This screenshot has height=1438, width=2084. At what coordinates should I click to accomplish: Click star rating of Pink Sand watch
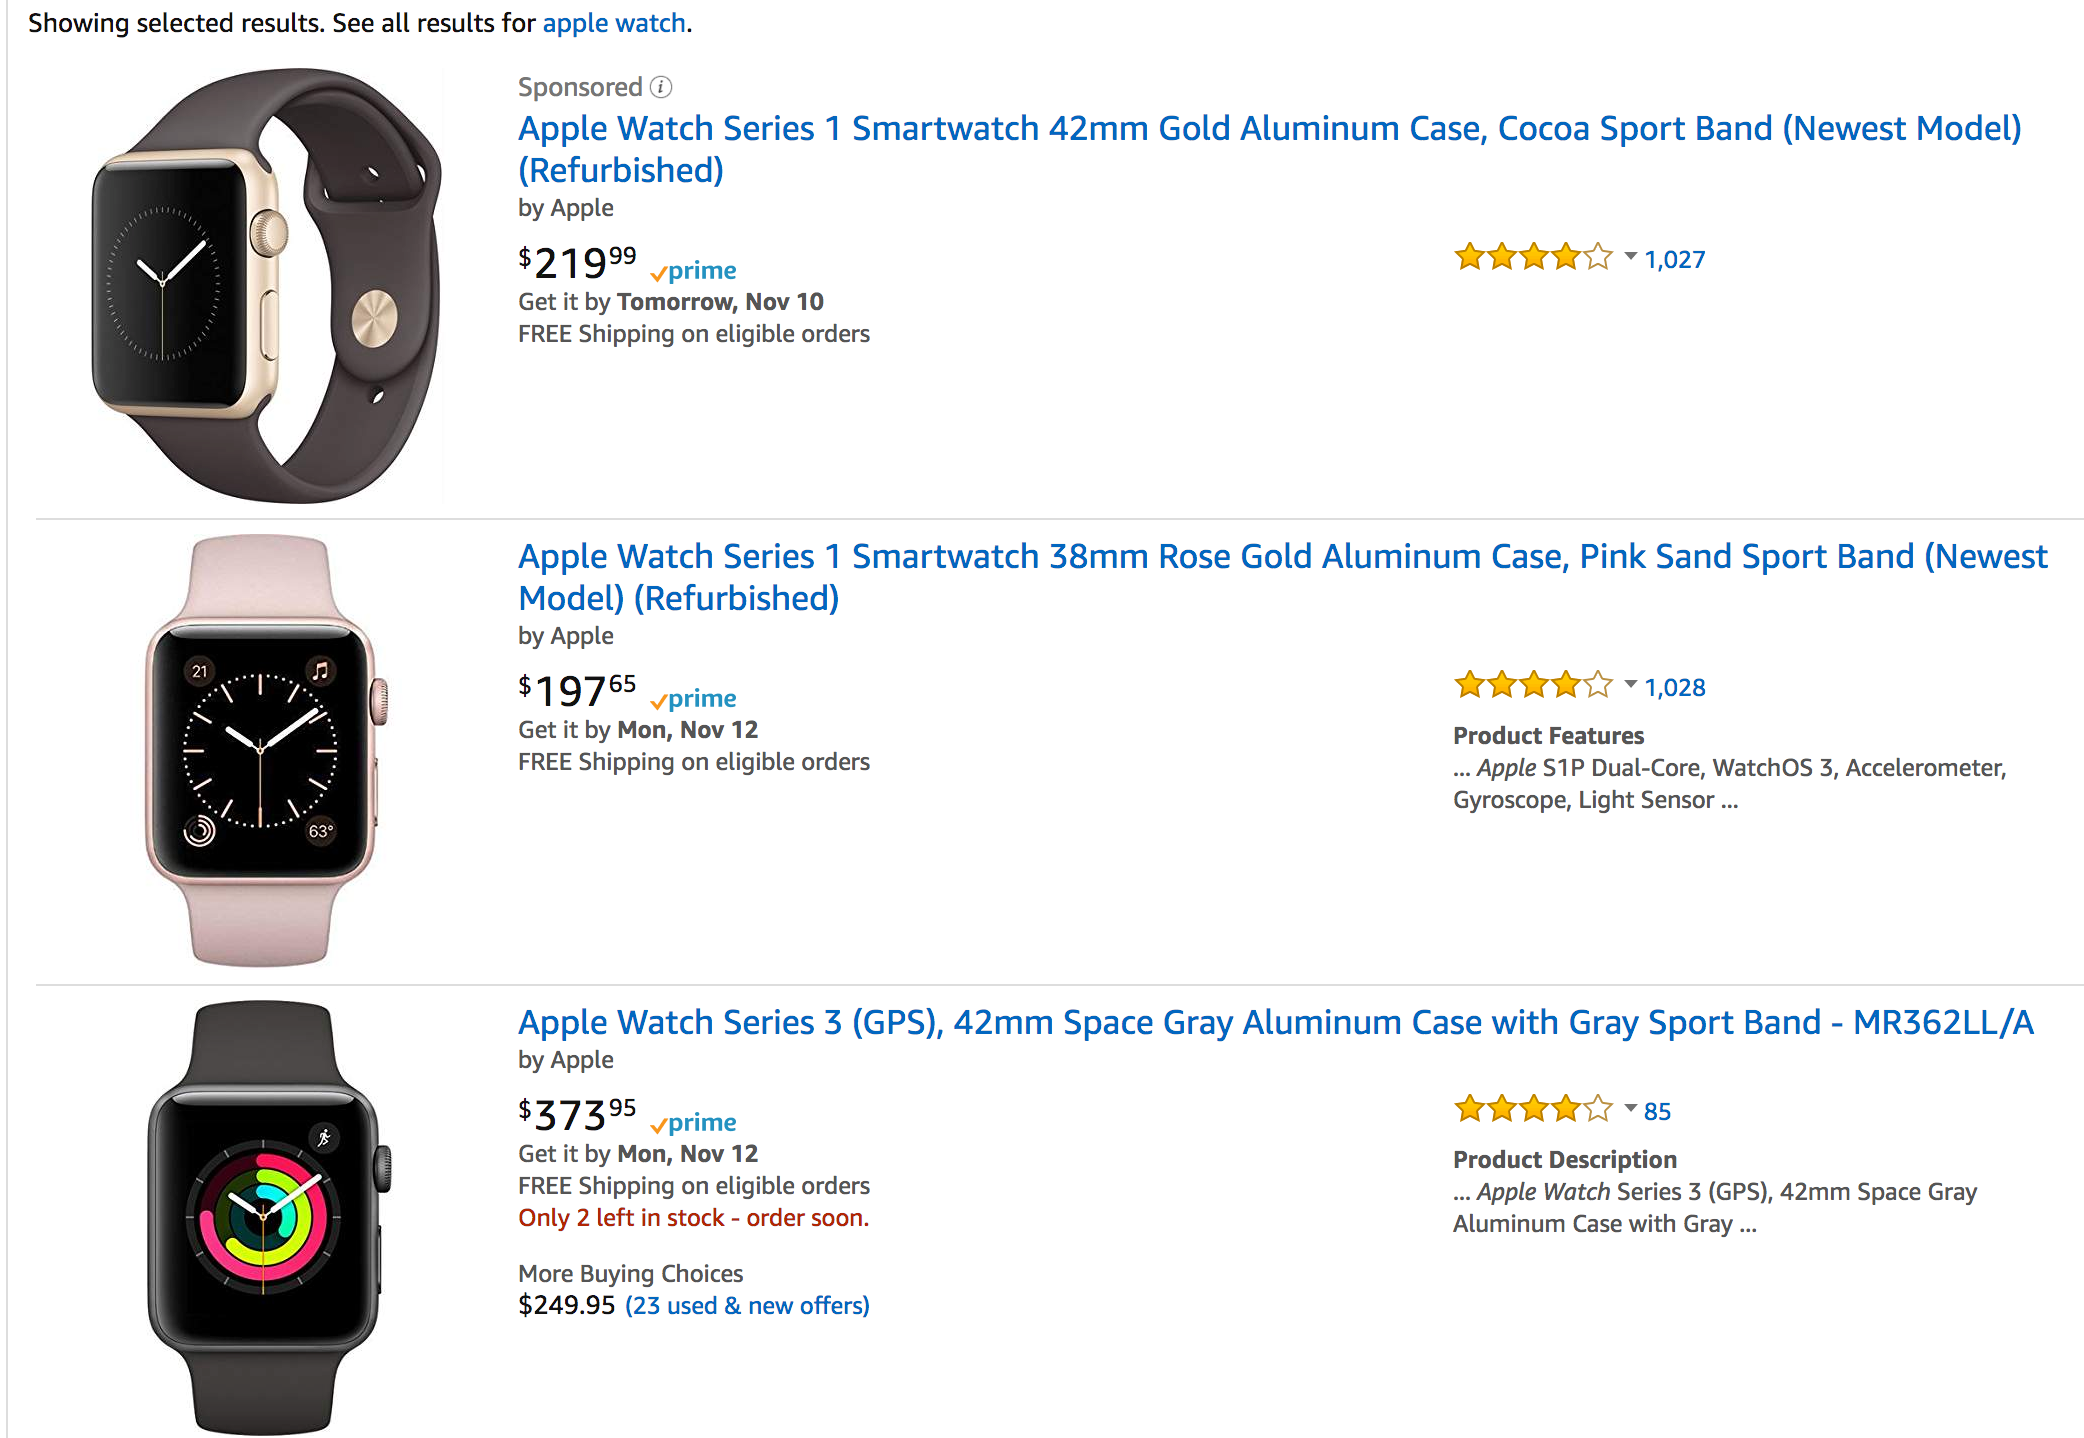(1533, 685)
